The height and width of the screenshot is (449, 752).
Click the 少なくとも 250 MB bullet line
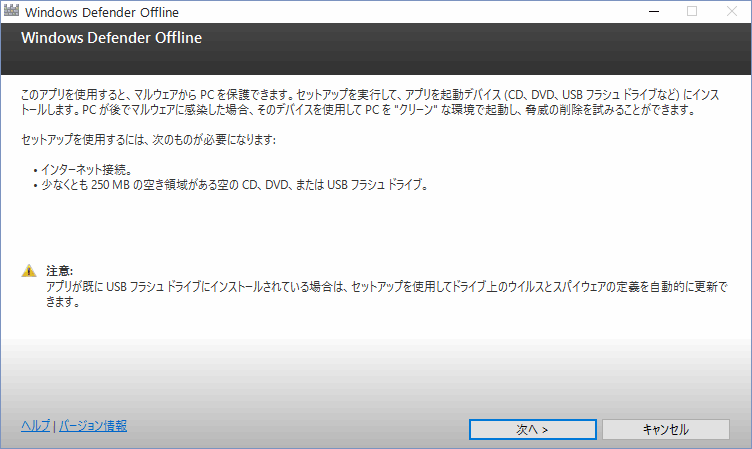click(235, 185)
